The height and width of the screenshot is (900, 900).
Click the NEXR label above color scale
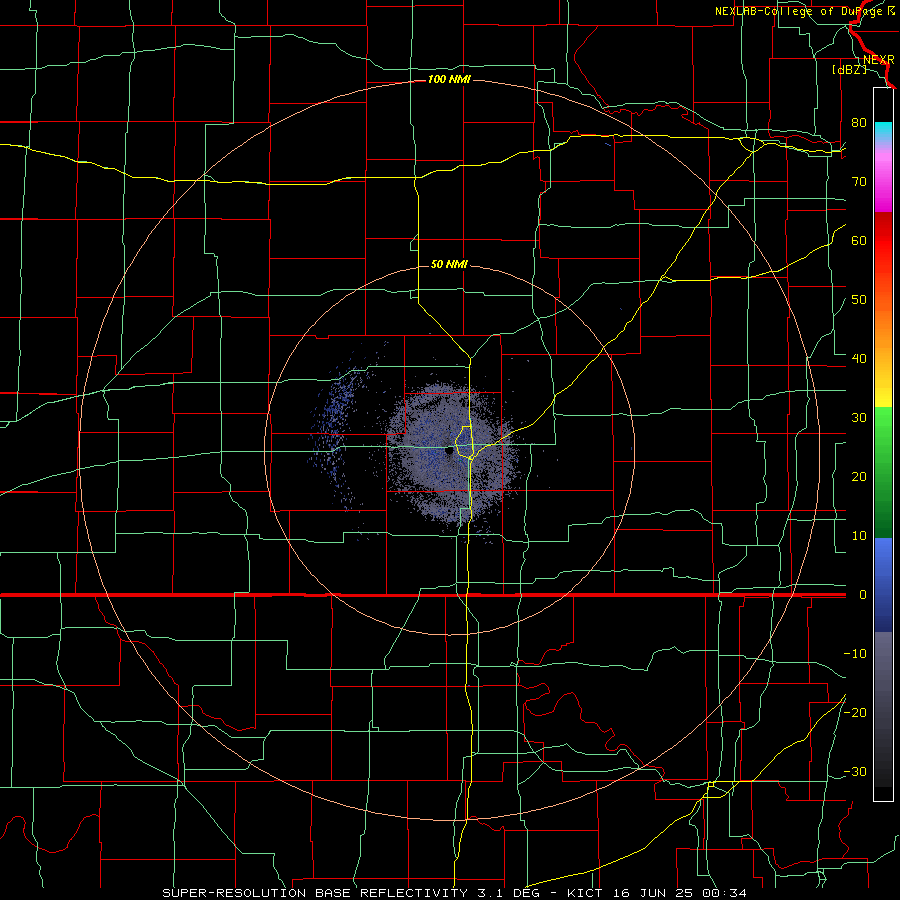point(879,60)
